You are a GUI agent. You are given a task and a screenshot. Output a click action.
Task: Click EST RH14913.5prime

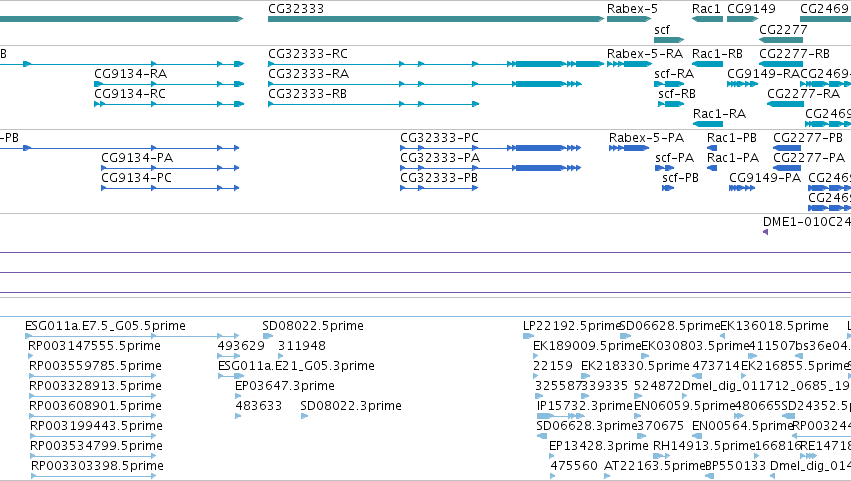704,446
